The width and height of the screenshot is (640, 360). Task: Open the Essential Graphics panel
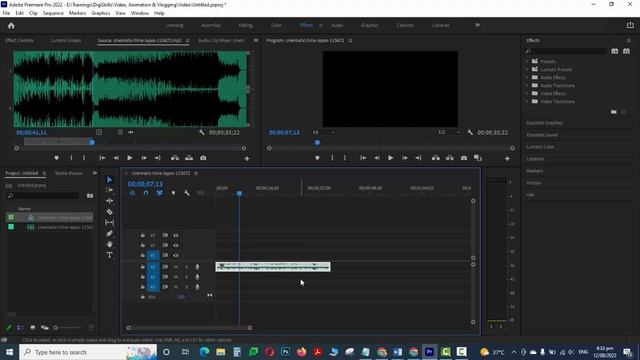pos(544,123)
